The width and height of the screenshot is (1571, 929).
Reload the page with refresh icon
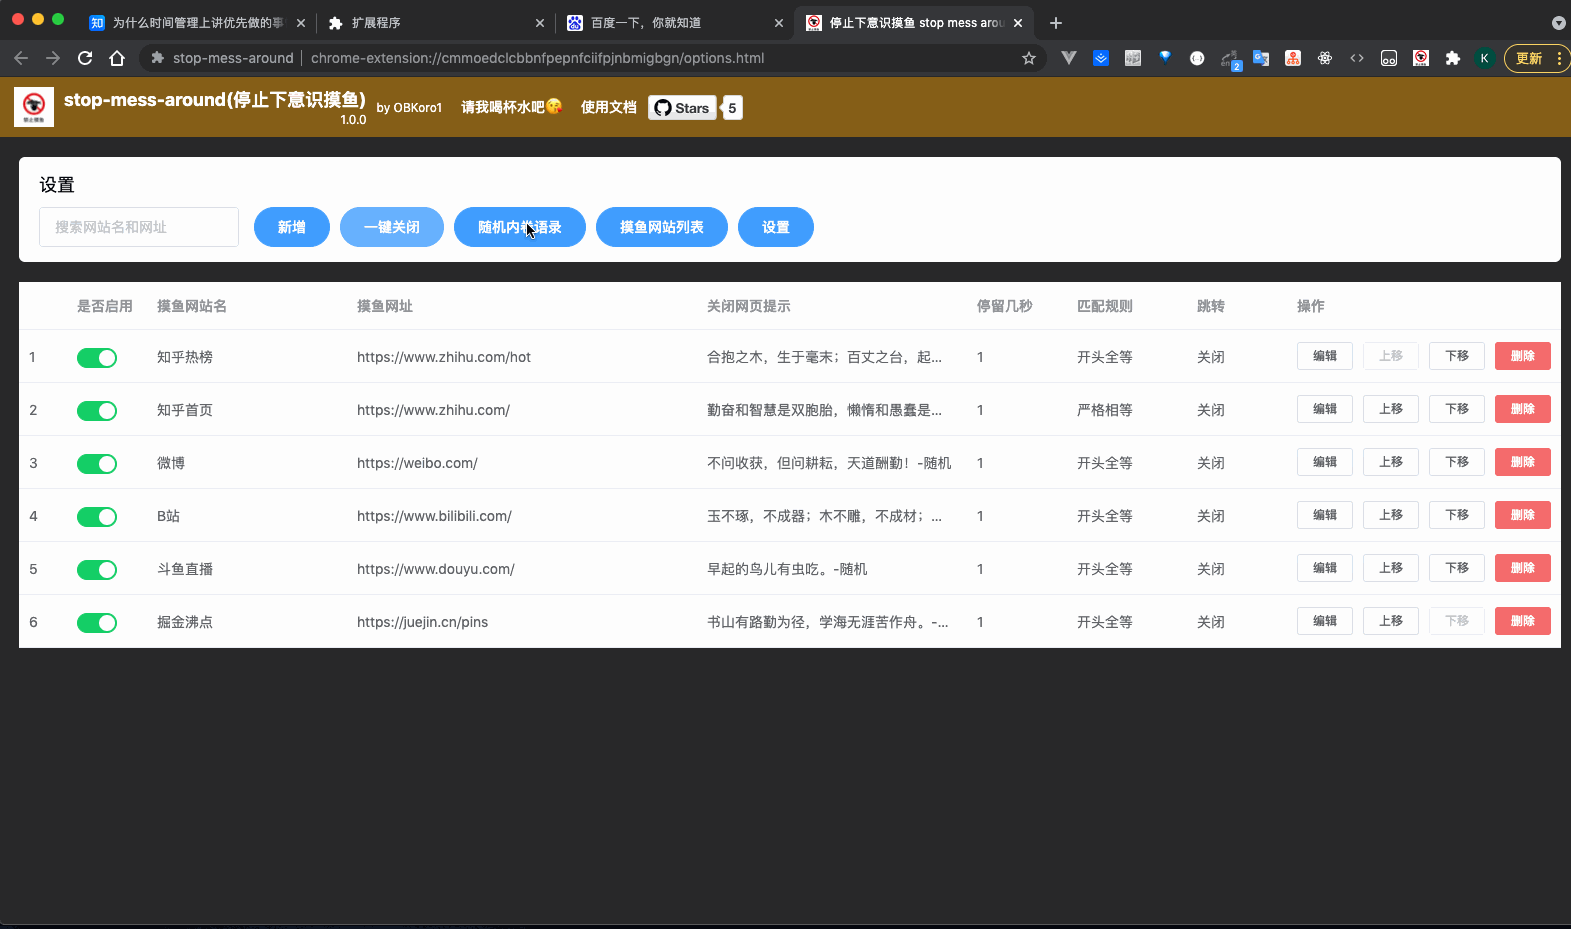point(85,58)
